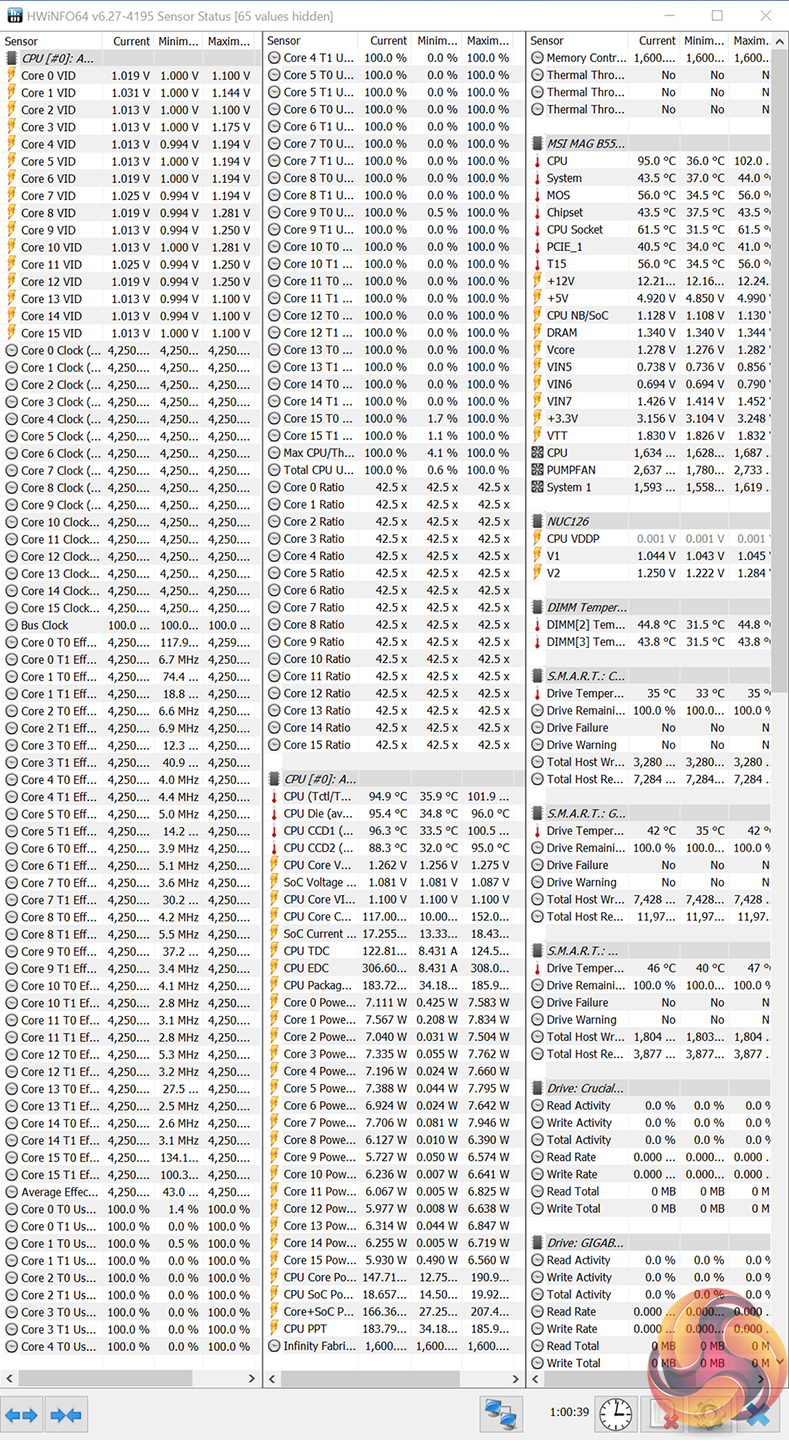
Task: Click the lightning bolt icon beside Vcore
Action: pyautogui.click(x=537, y=350)
